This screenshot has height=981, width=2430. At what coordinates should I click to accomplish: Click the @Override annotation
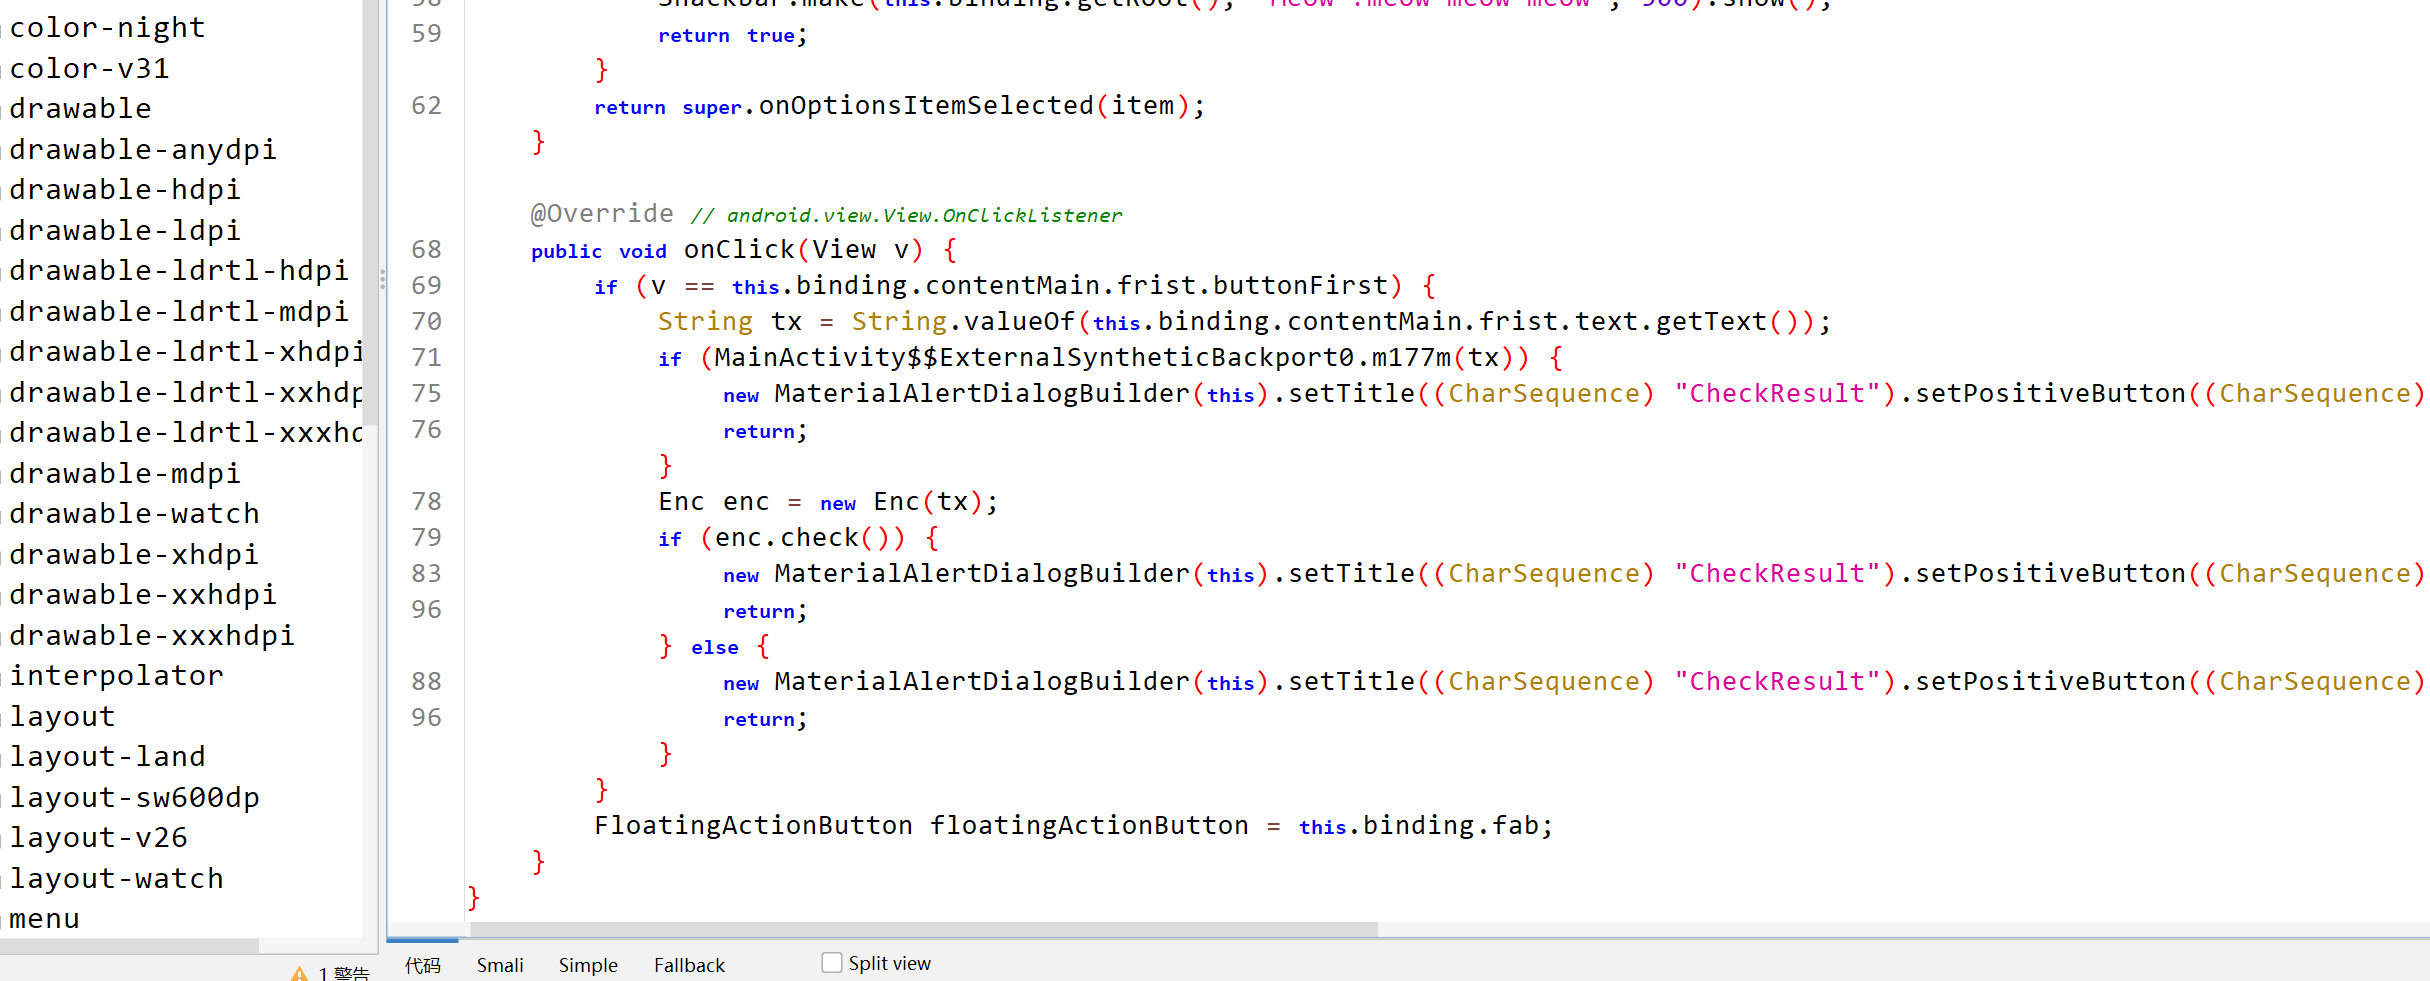(x=602, y=213)
